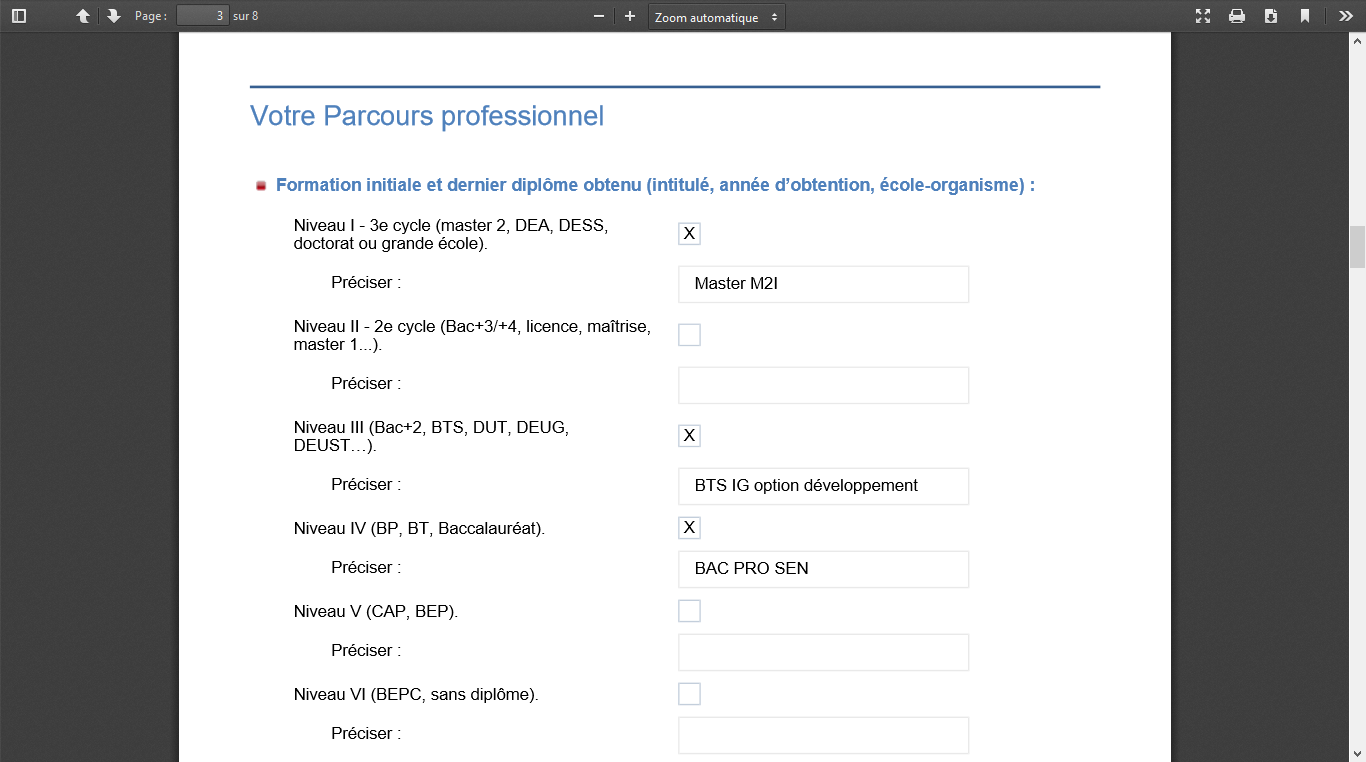This screenshot has height=762, width=1366.
Task: Open the tools overflow menu
Action: [x=1346, y=16]
